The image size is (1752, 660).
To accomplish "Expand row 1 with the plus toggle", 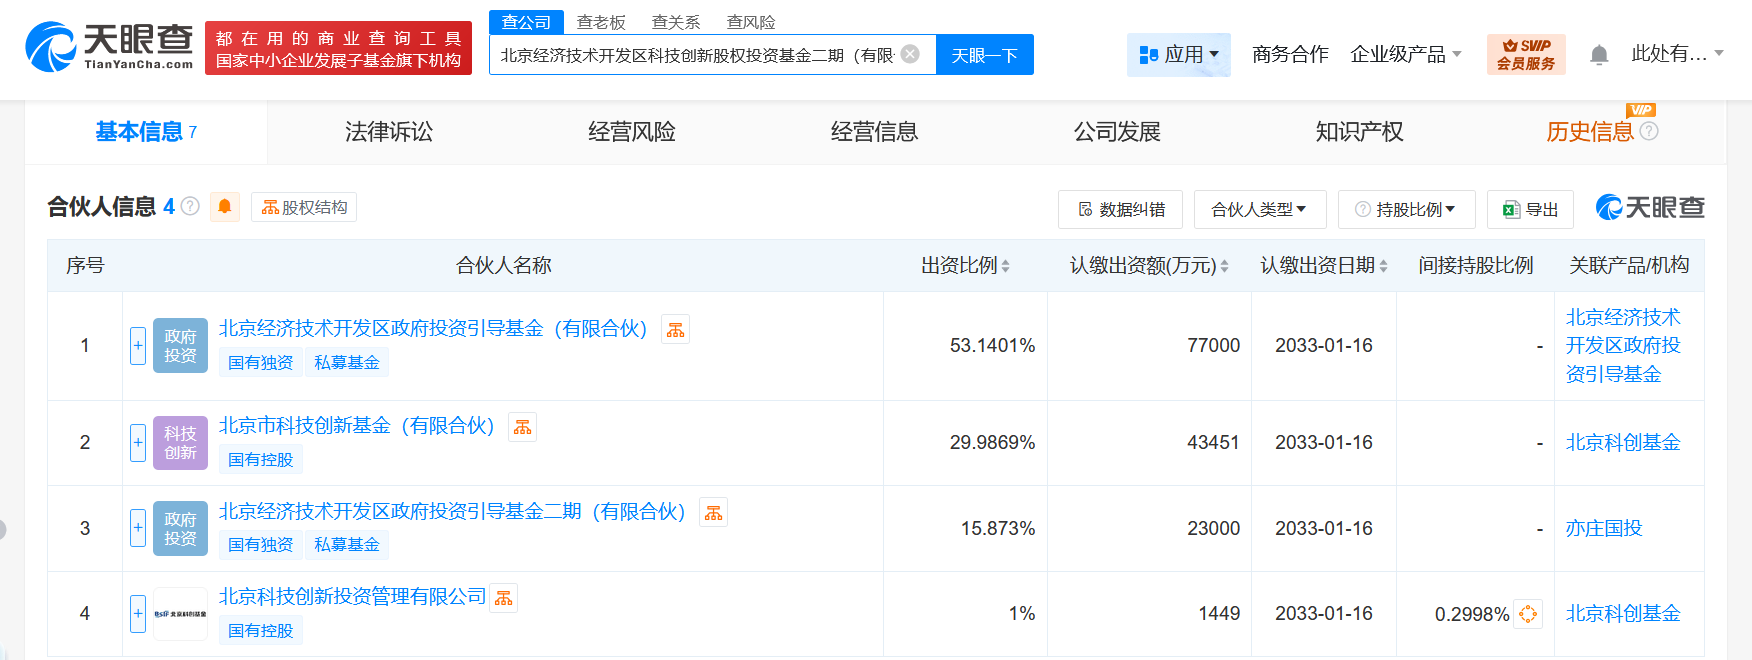I will pyautogui.click(x=138, y=346).
